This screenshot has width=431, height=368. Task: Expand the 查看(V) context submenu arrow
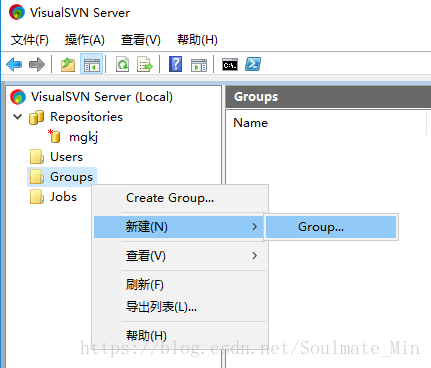coord(255,256)
